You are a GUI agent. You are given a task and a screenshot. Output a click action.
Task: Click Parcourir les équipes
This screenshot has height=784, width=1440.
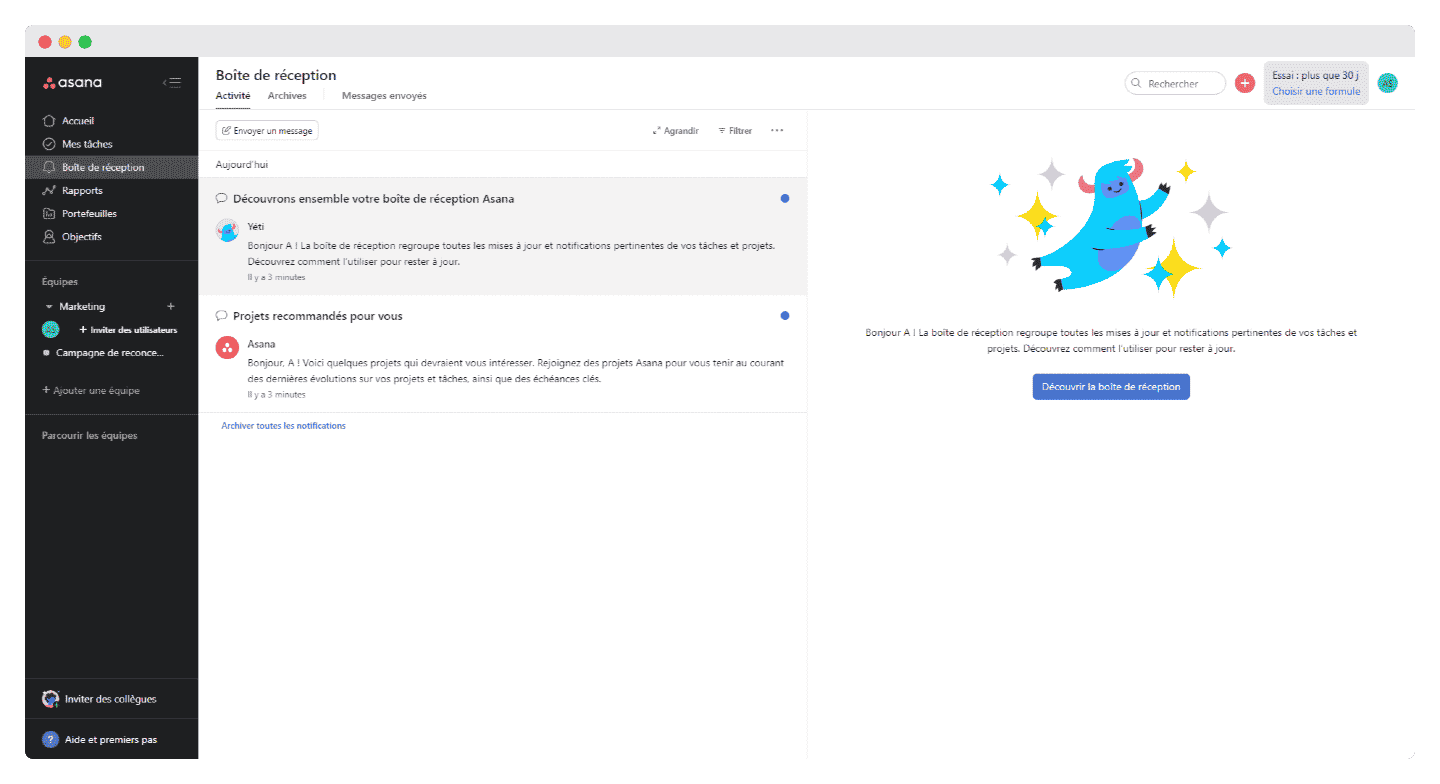(90, 436)
